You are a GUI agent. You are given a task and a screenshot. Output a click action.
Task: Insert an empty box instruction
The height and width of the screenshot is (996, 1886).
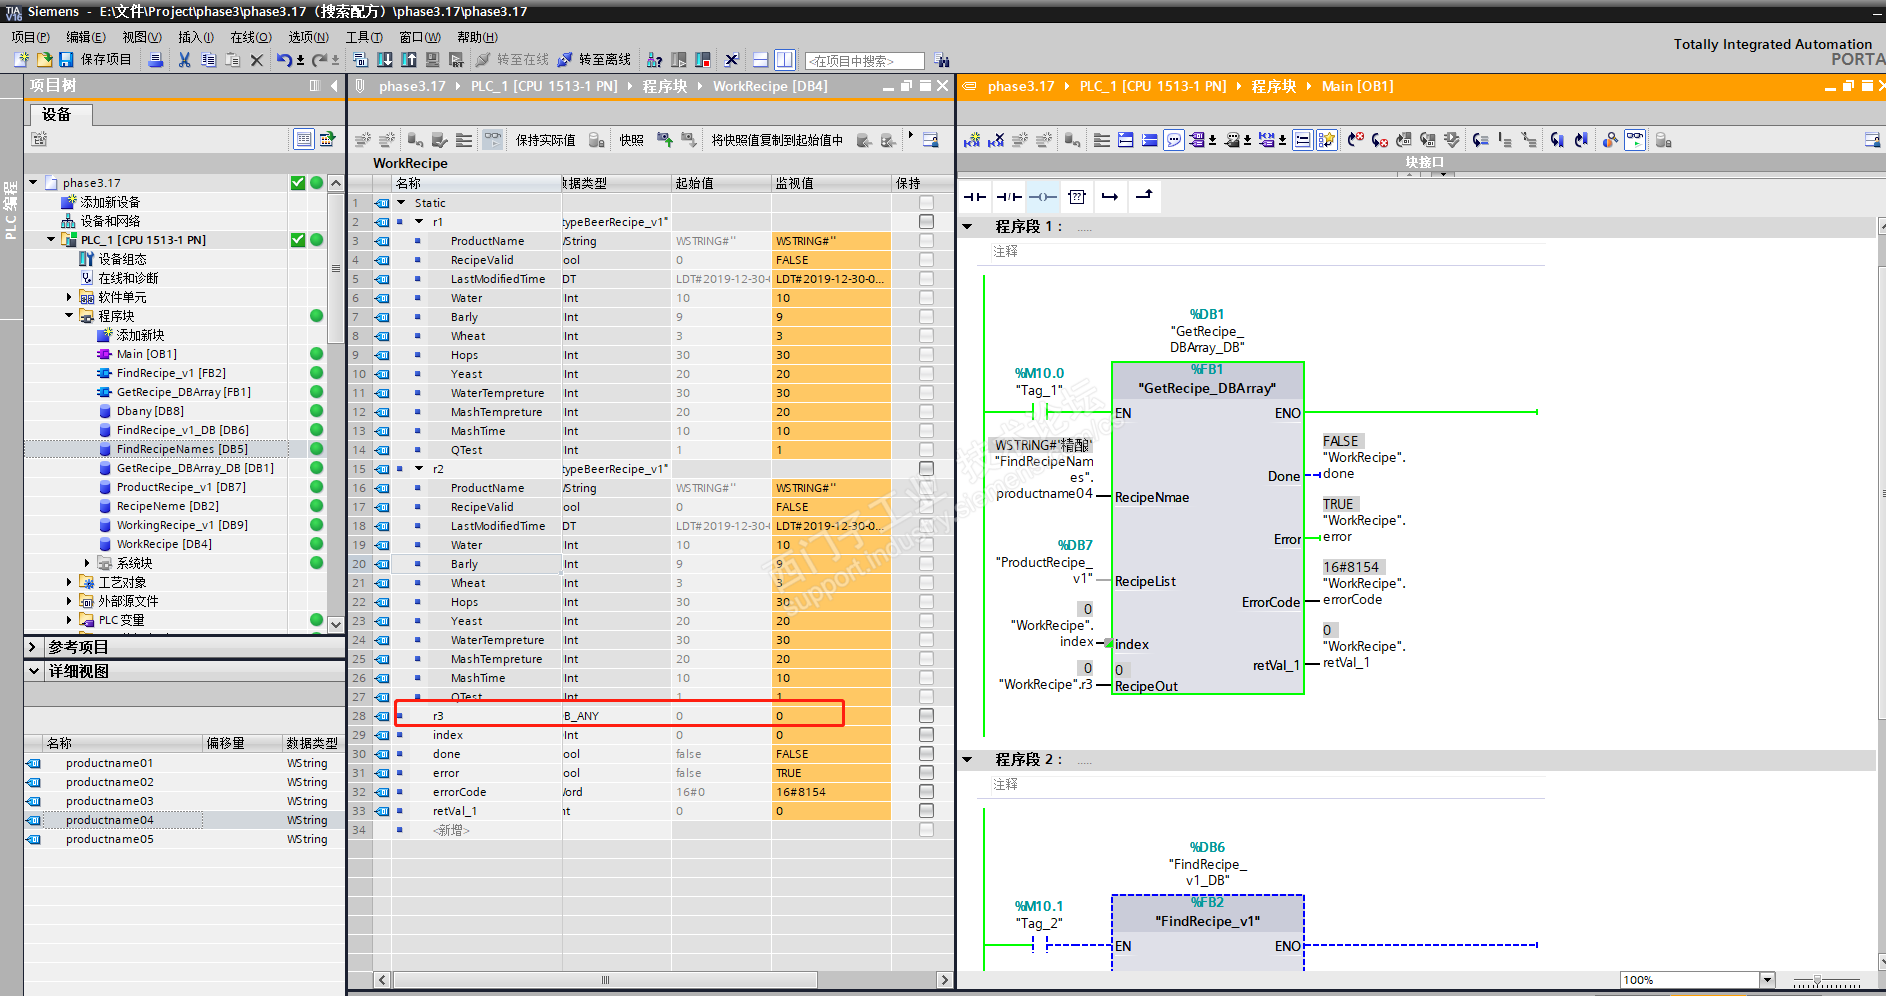tap(1076, 197)
